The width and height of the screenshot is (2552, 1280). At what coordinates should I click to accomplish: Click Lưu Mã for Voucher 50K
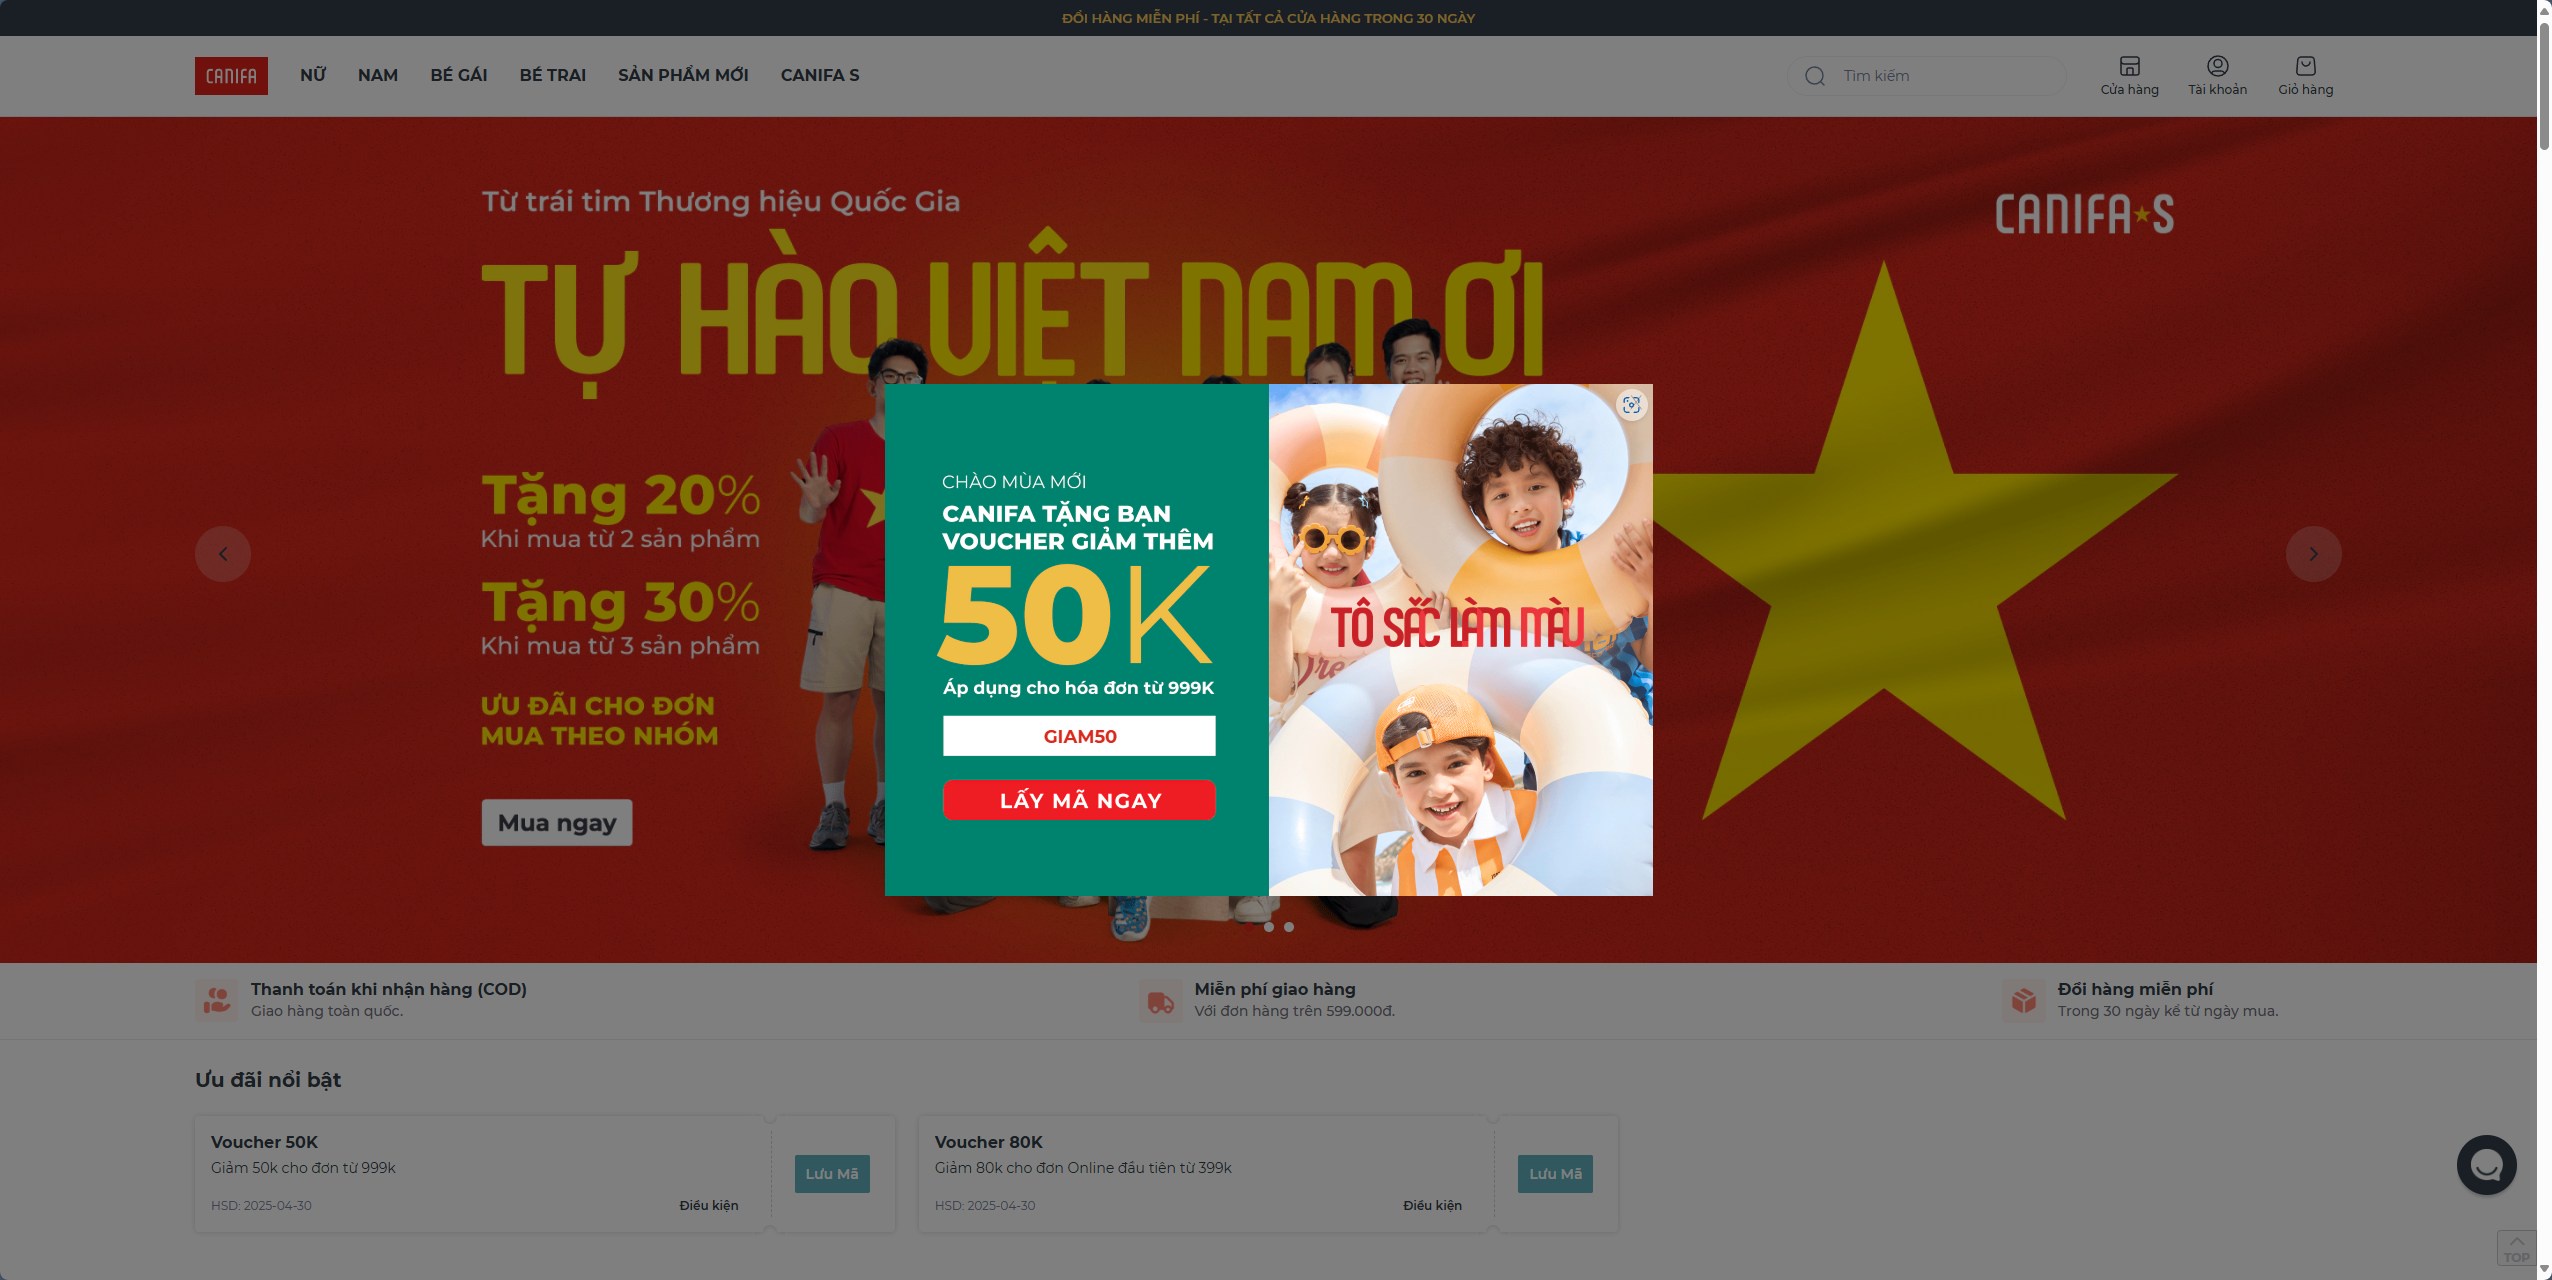pyautogui.click(x=832, y=1174)
